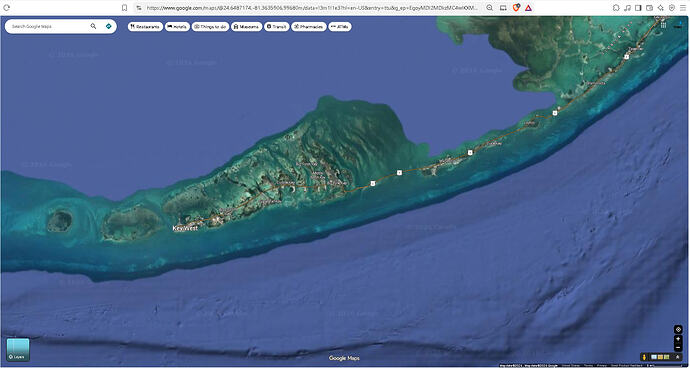Select the Pharmacies category chip
Viewport: 690px width, 369px height.
pos(309,27)
